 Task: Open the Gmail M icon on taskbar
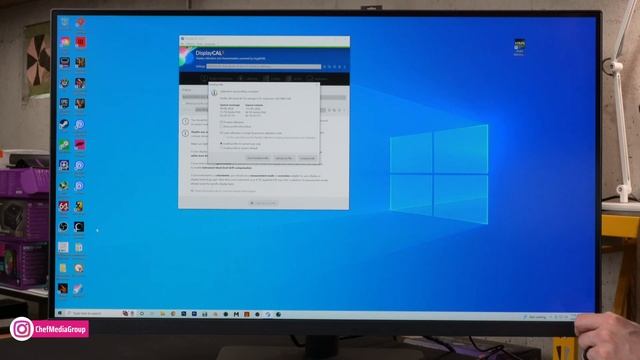pos(236,314)
